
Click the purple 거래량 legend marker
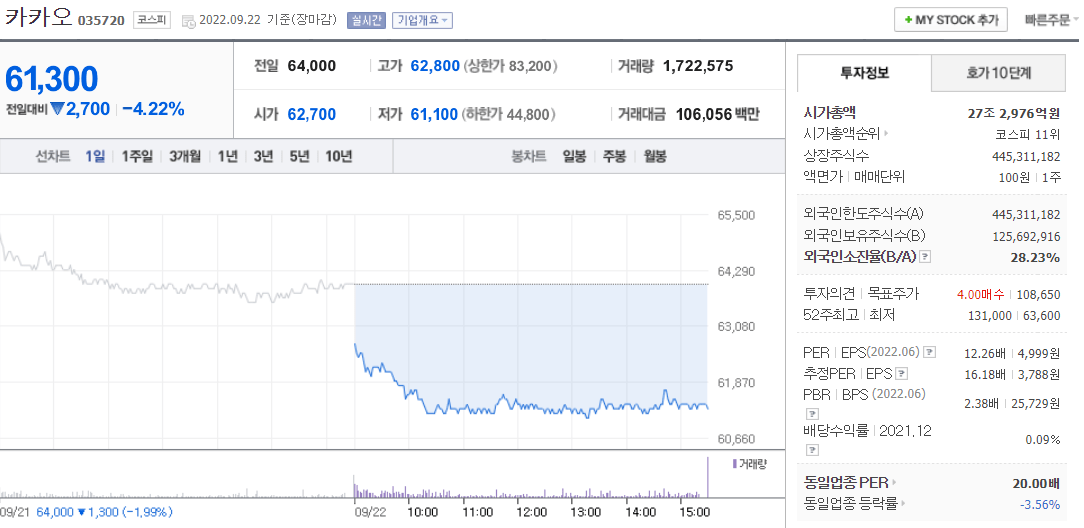pyautogui.click(x=734, y=463)
